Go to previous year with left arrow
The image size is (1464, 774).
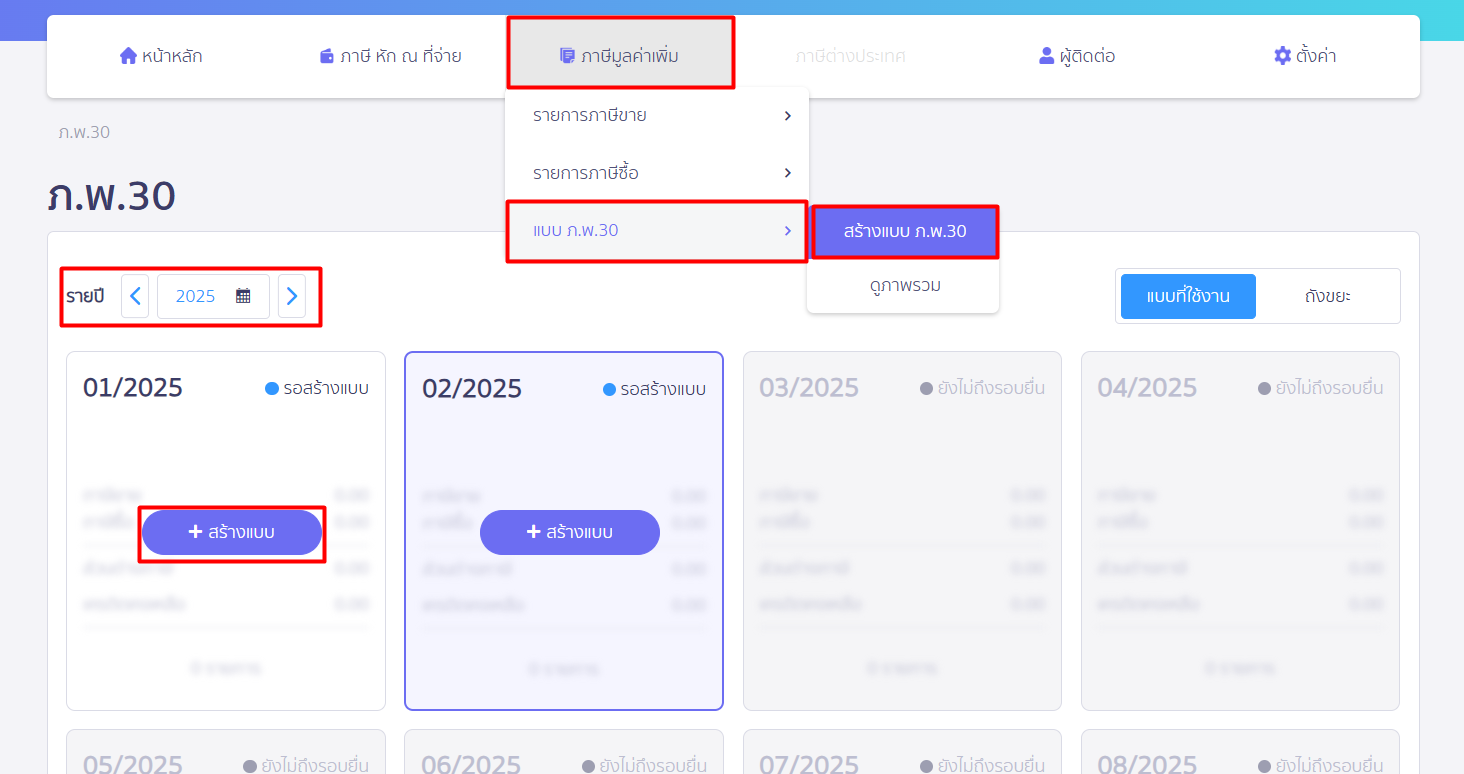135,296
